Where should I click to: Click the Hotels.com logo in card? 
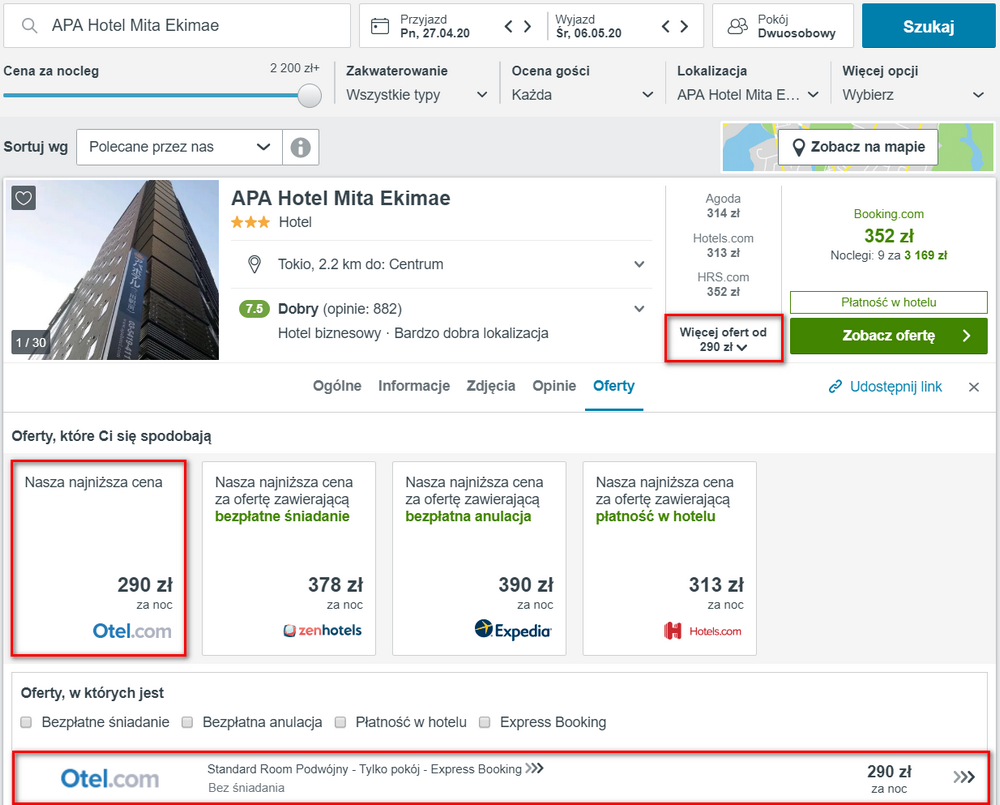(703, 631)
